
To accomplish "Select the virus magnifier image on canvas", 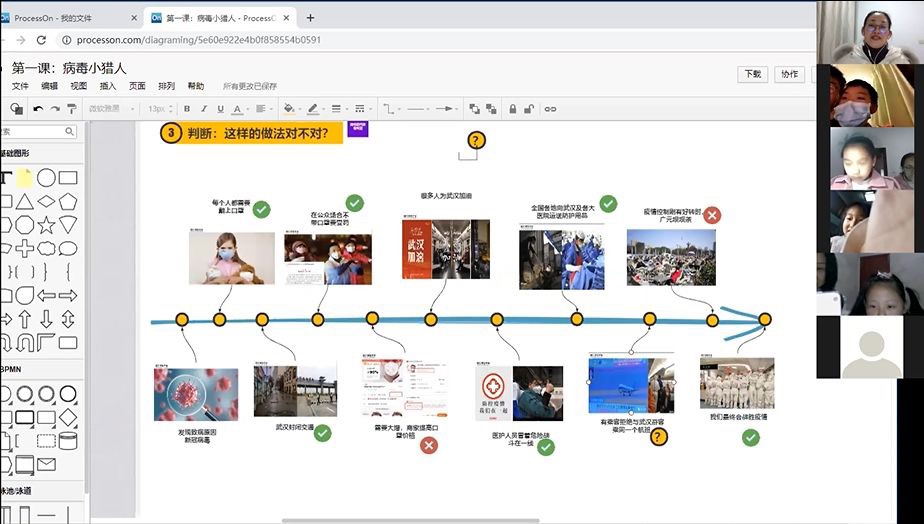I will coord(196,394).
